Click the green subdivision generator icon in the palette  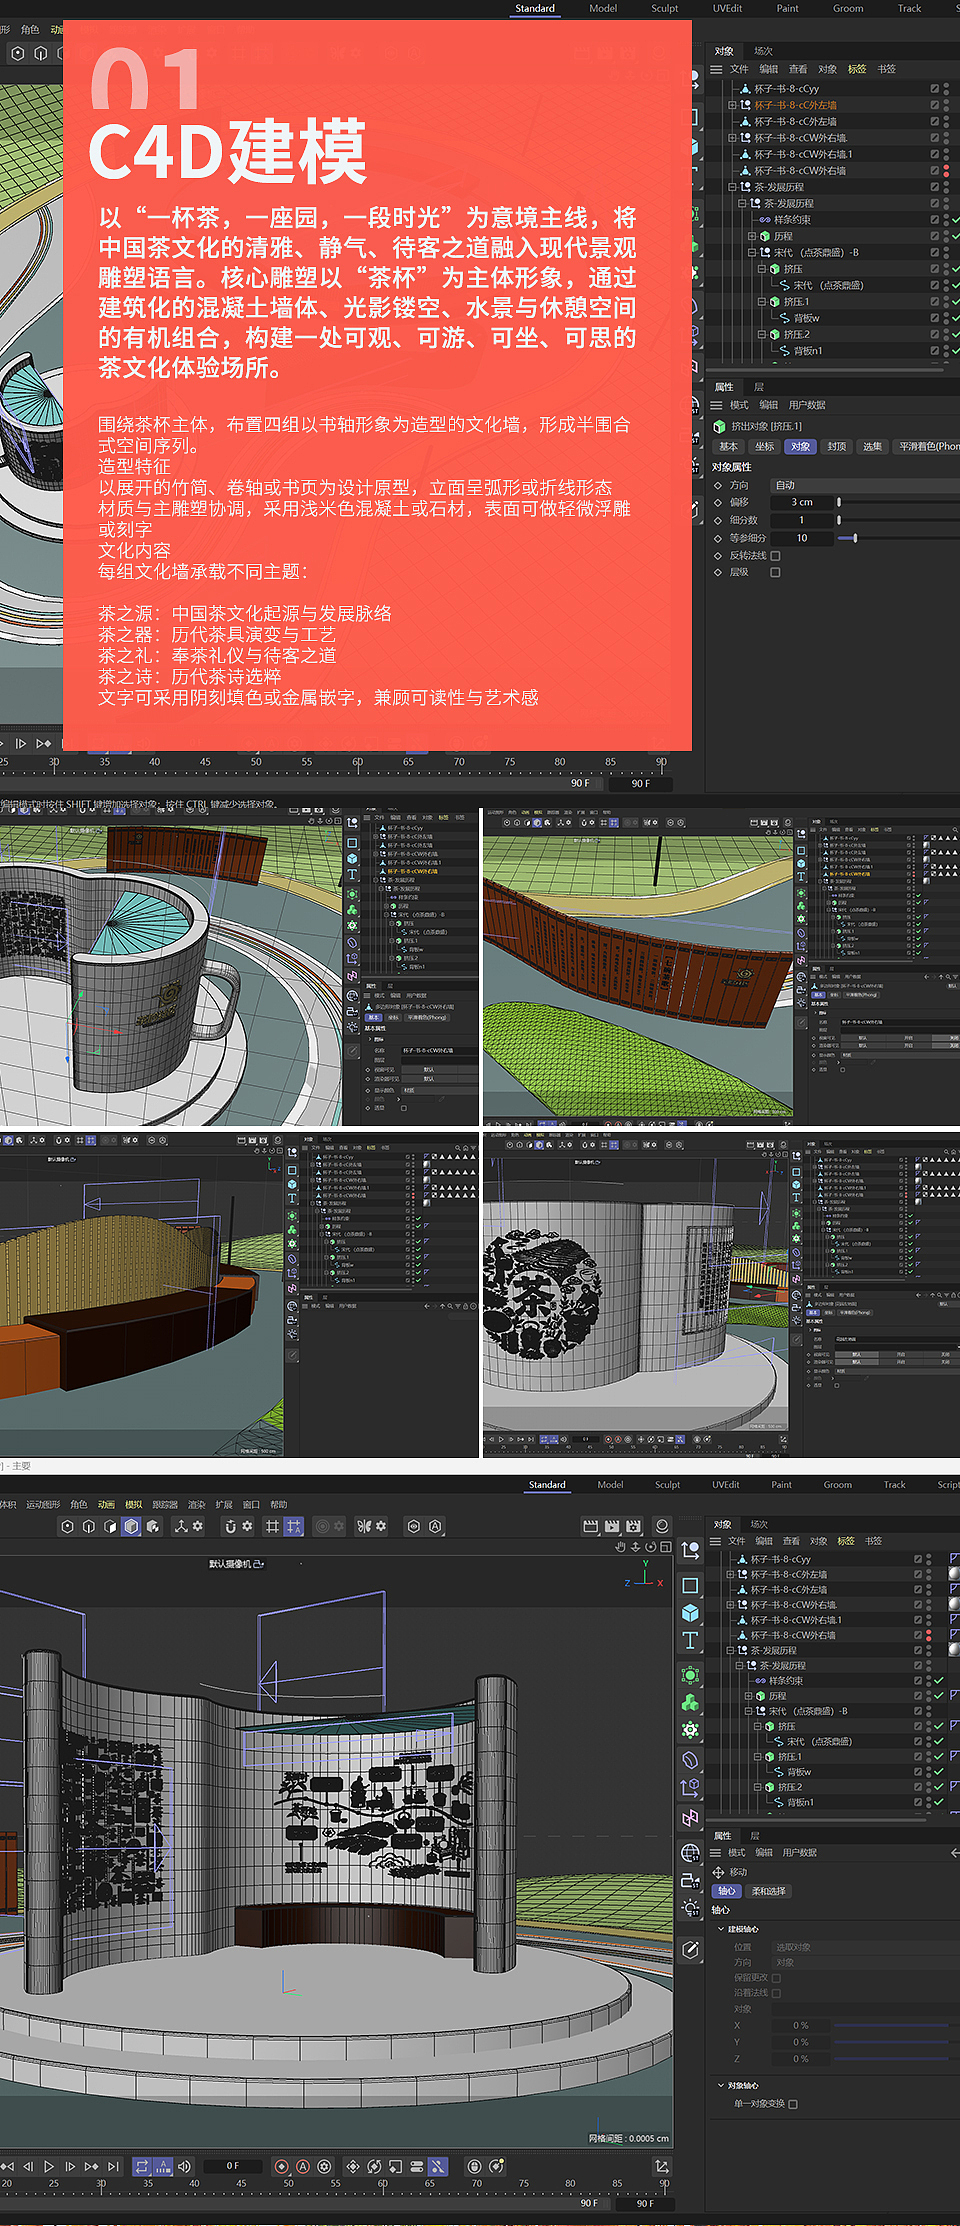tap(690, 1675)
